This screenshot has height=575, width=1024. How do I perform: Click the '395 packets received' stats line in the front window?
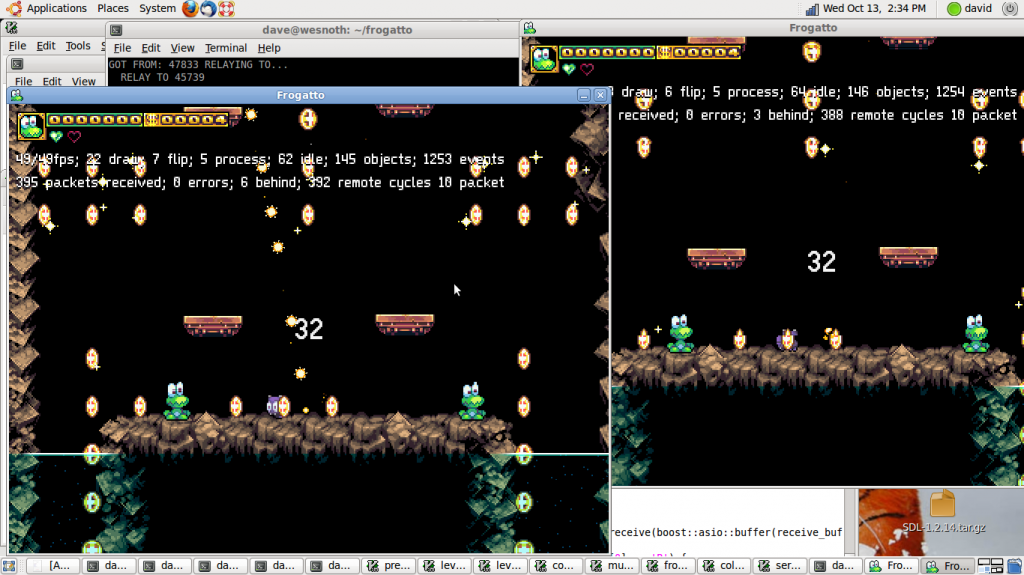260,183
